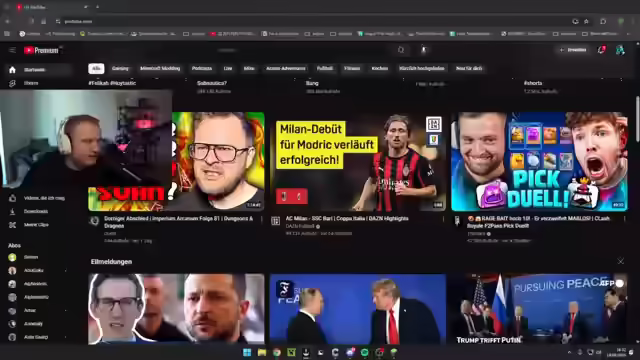Click channel avatar beside Dorniger Abschied
Image resolution: width=640 pixels, height=360 pixels.
click(94, 221)
